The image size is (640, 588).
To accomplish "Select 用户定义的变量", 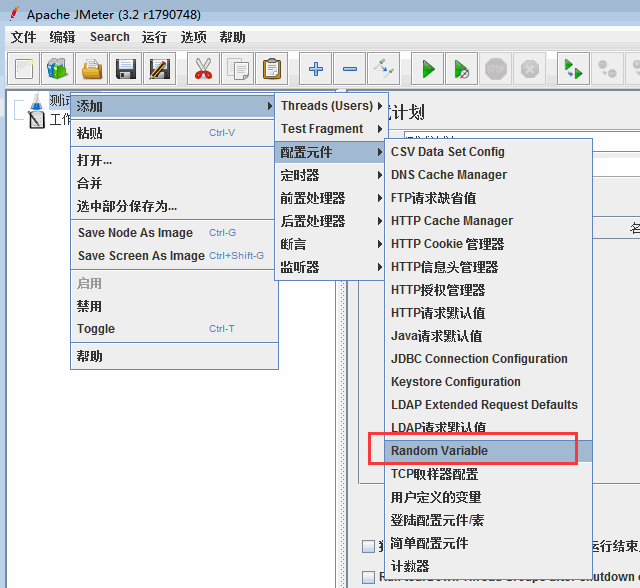I will pyautogui.click(x=489, y=497).
